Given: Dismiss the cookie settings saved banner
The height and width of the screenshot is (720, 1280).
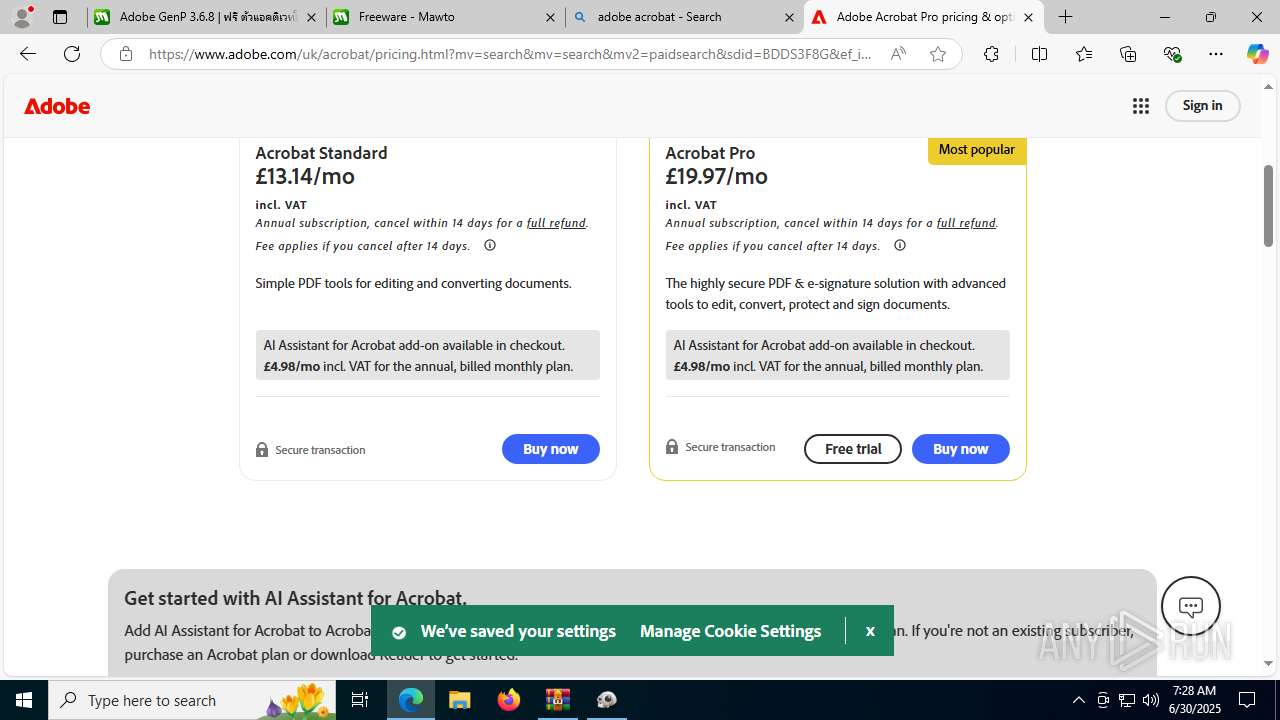Looking at the screenshot, I should (870, 631).
